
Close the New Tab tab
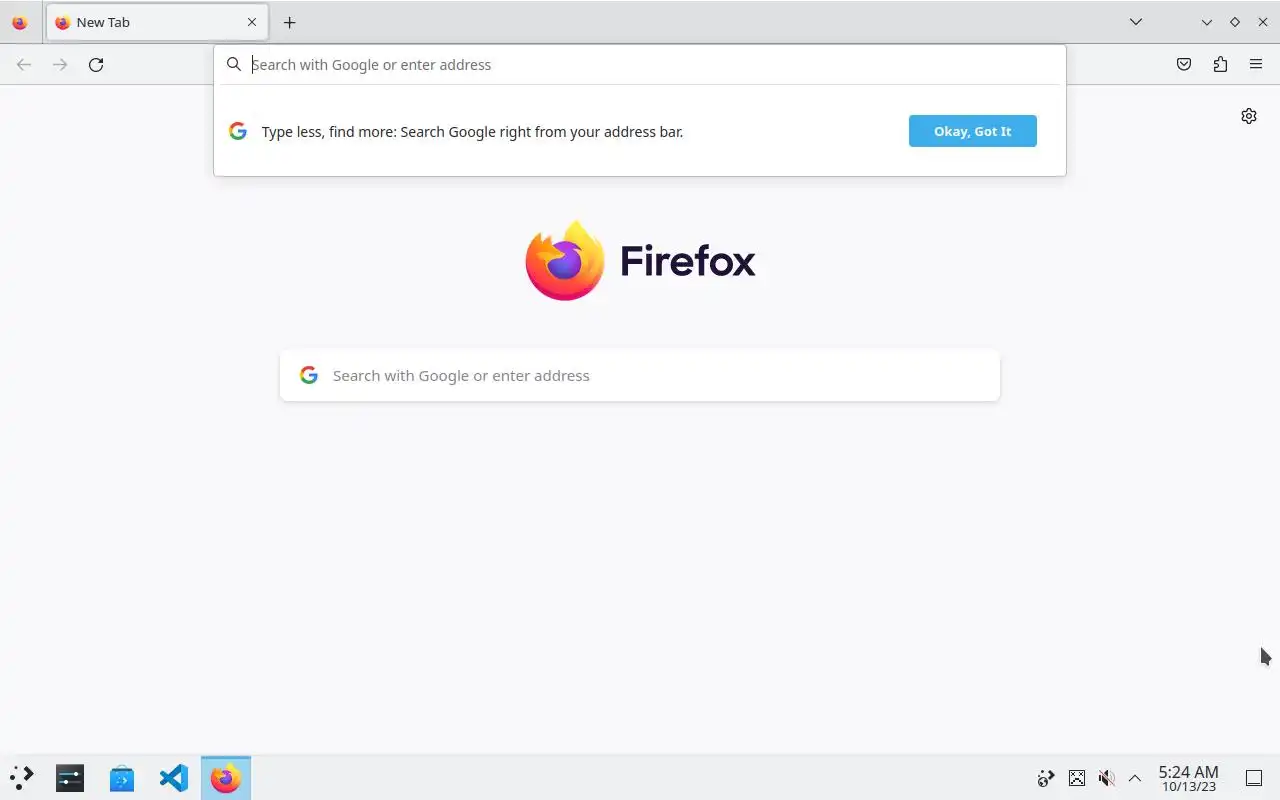pos(252,22)
